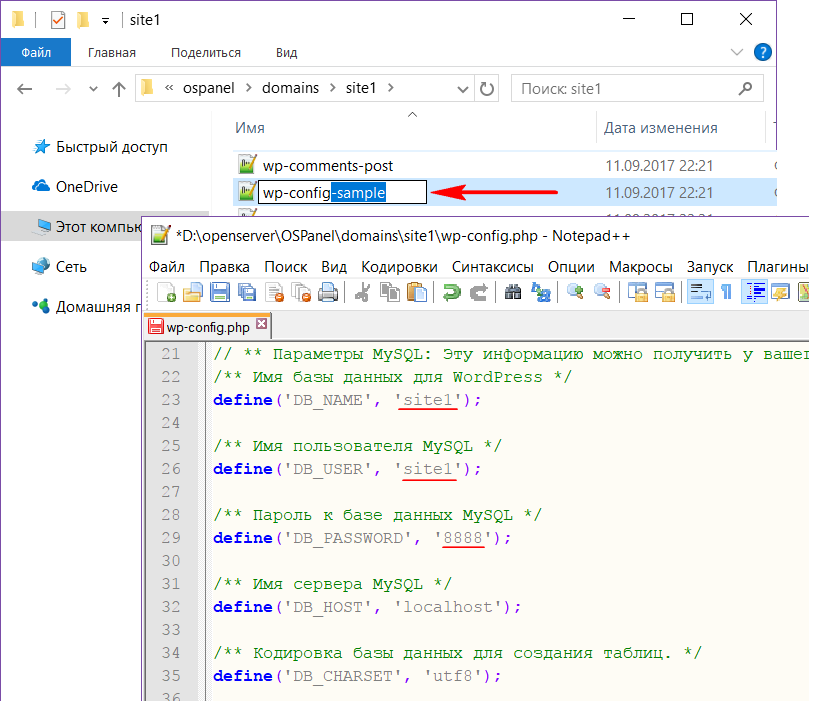Screen dimensions: 814x701
Task: Save the file using the floppy disk icon
Action: pos(220,292)
